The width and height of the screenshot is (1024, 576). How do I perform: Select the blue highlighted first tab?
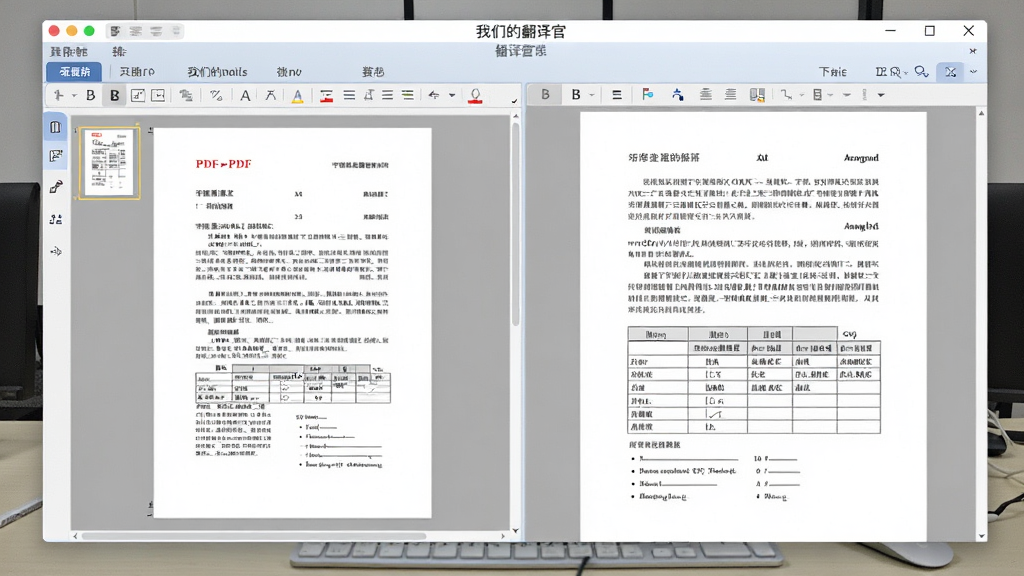74,72
